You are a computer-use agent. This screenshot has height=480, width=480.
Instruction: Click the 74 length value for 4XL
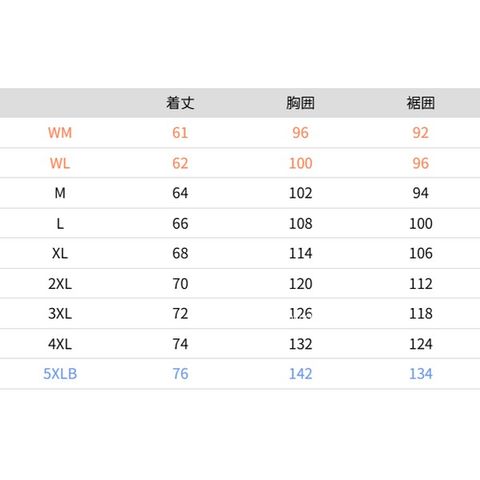(x=180, y=344)
